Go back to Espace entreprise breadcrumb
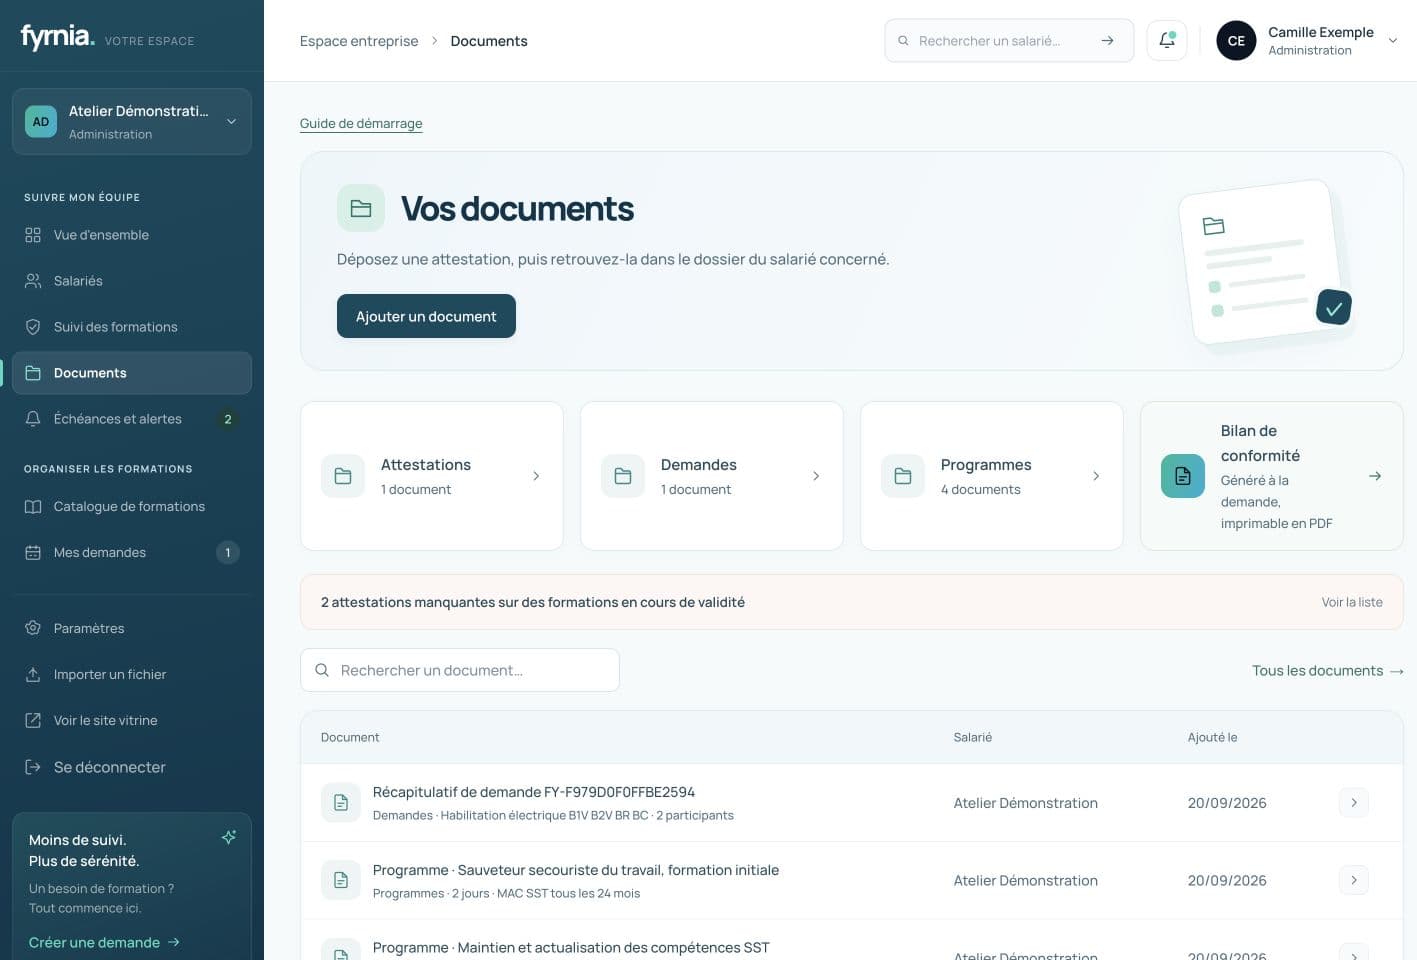Viewport: 1417px width, 960px height. tap(359, 41)
